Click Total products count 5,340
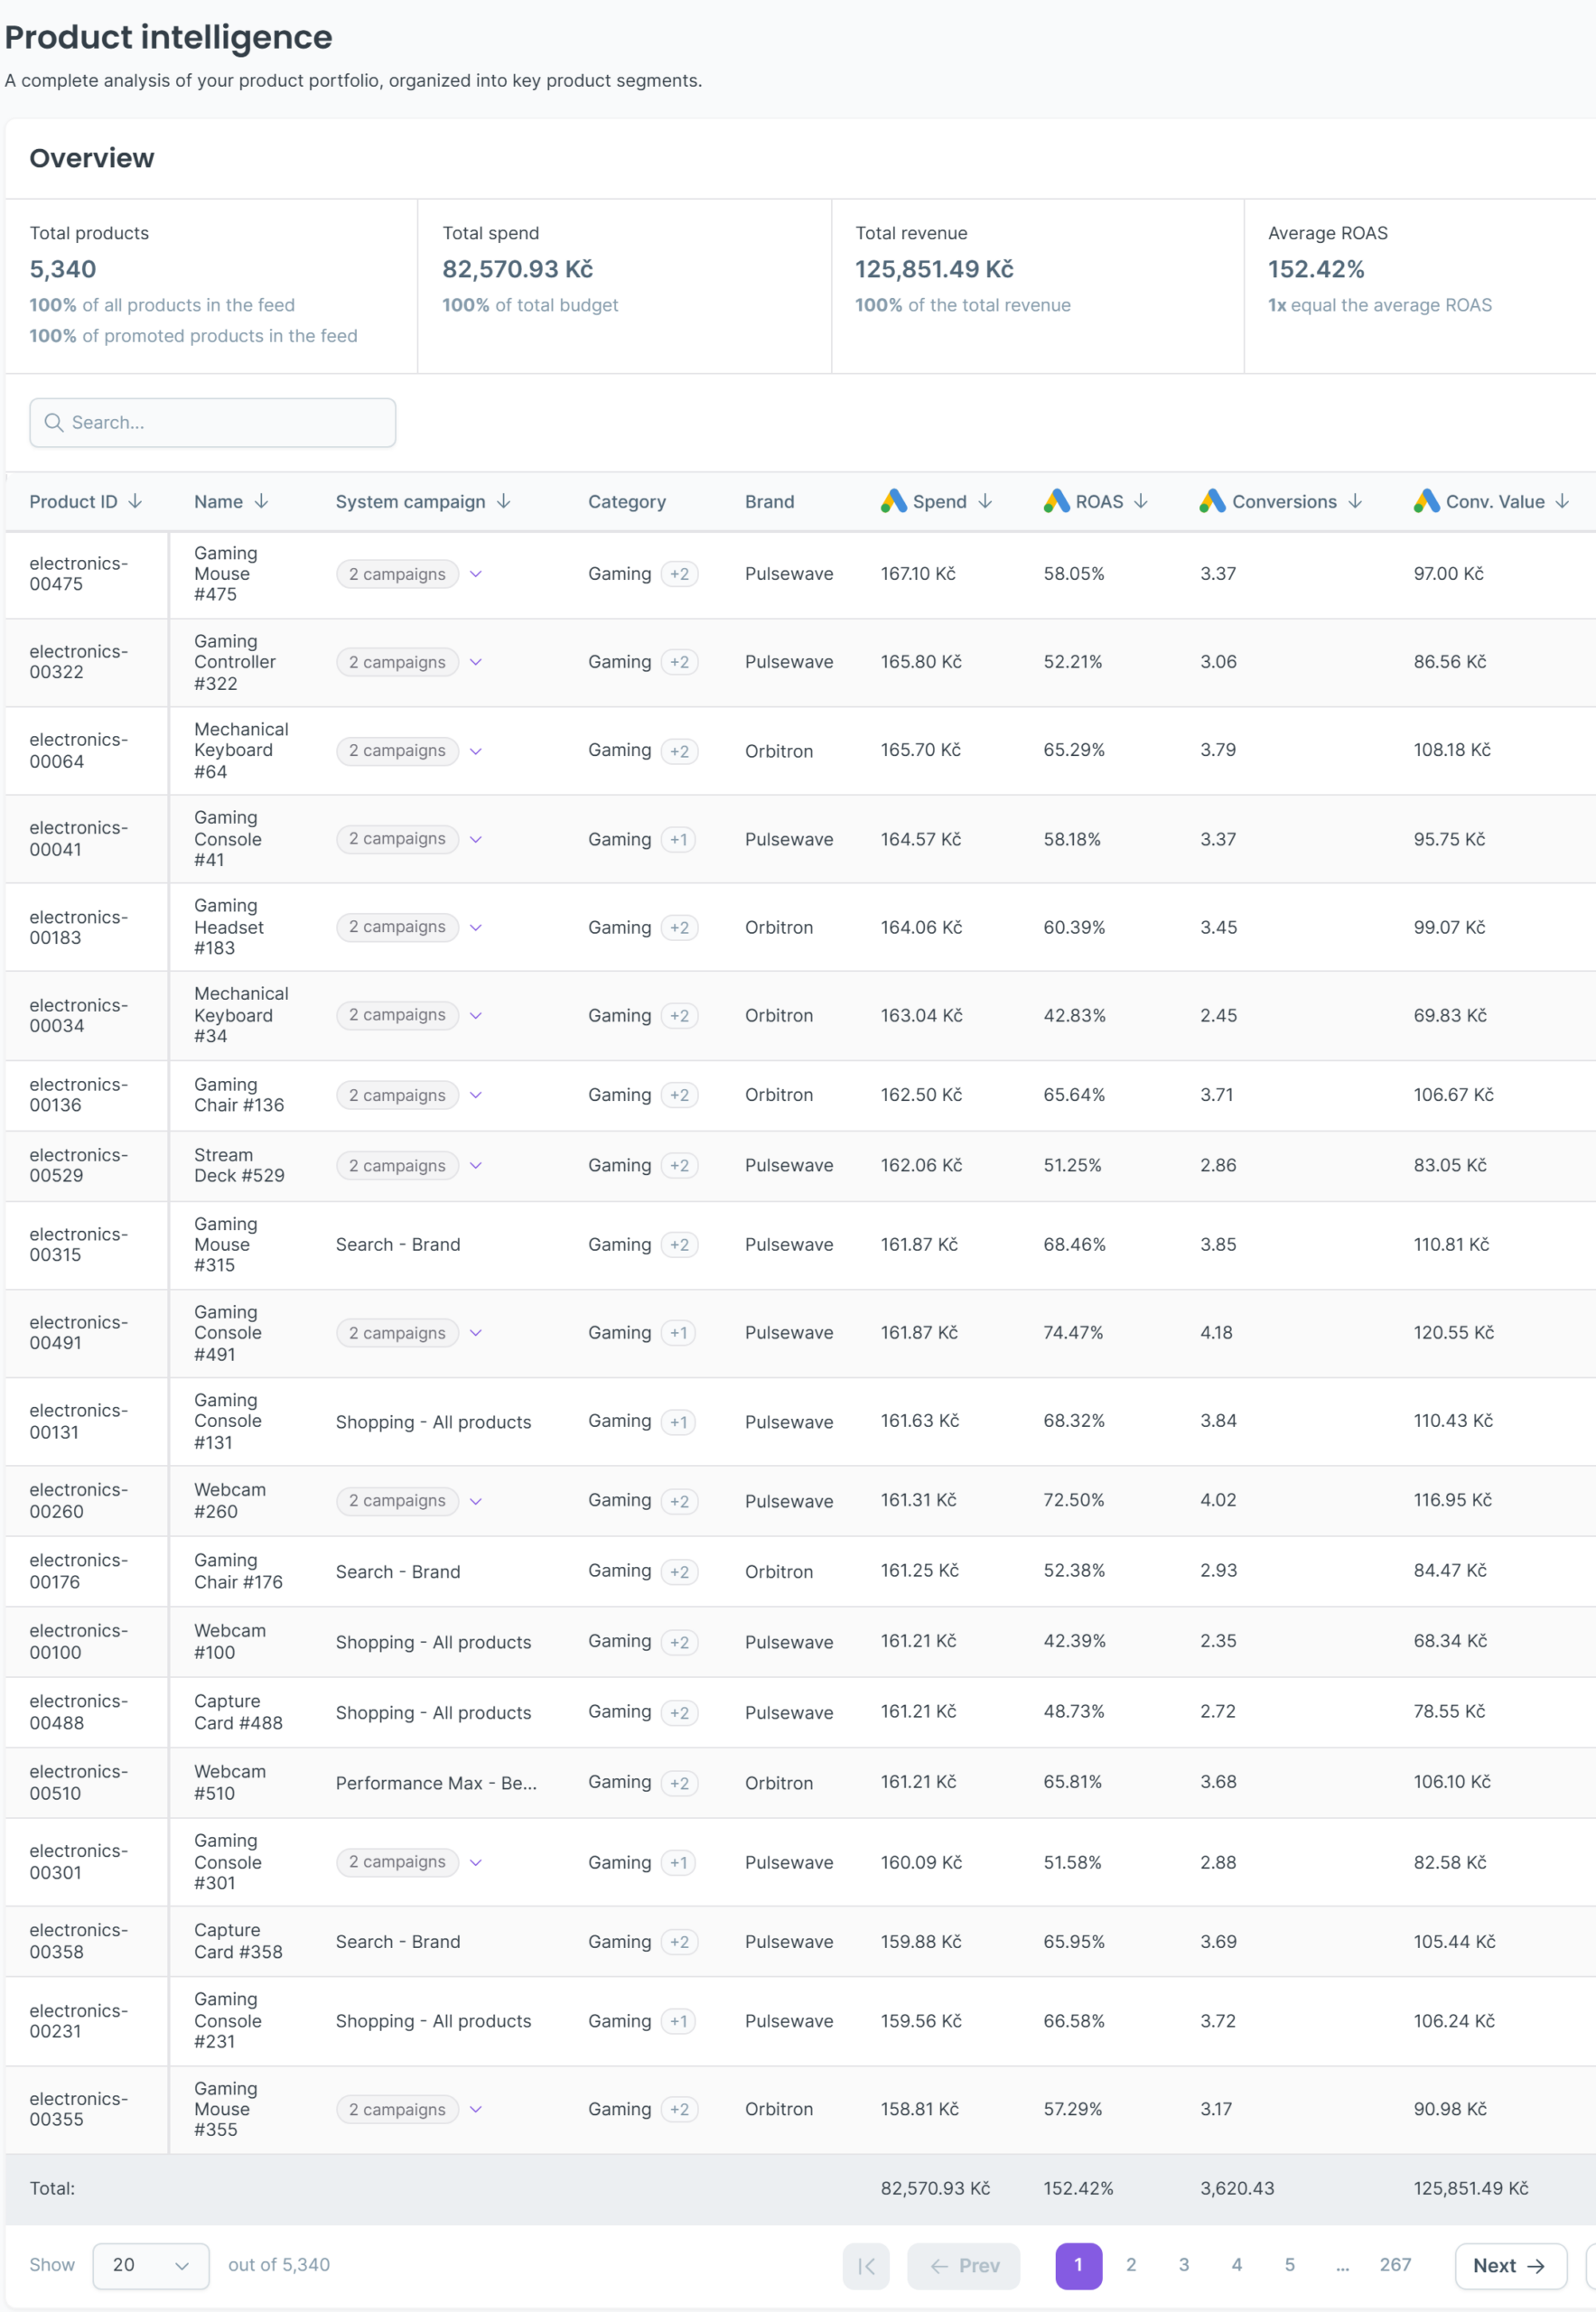This screenshot has width=1596, height=2312. click(x=63, y=270)
